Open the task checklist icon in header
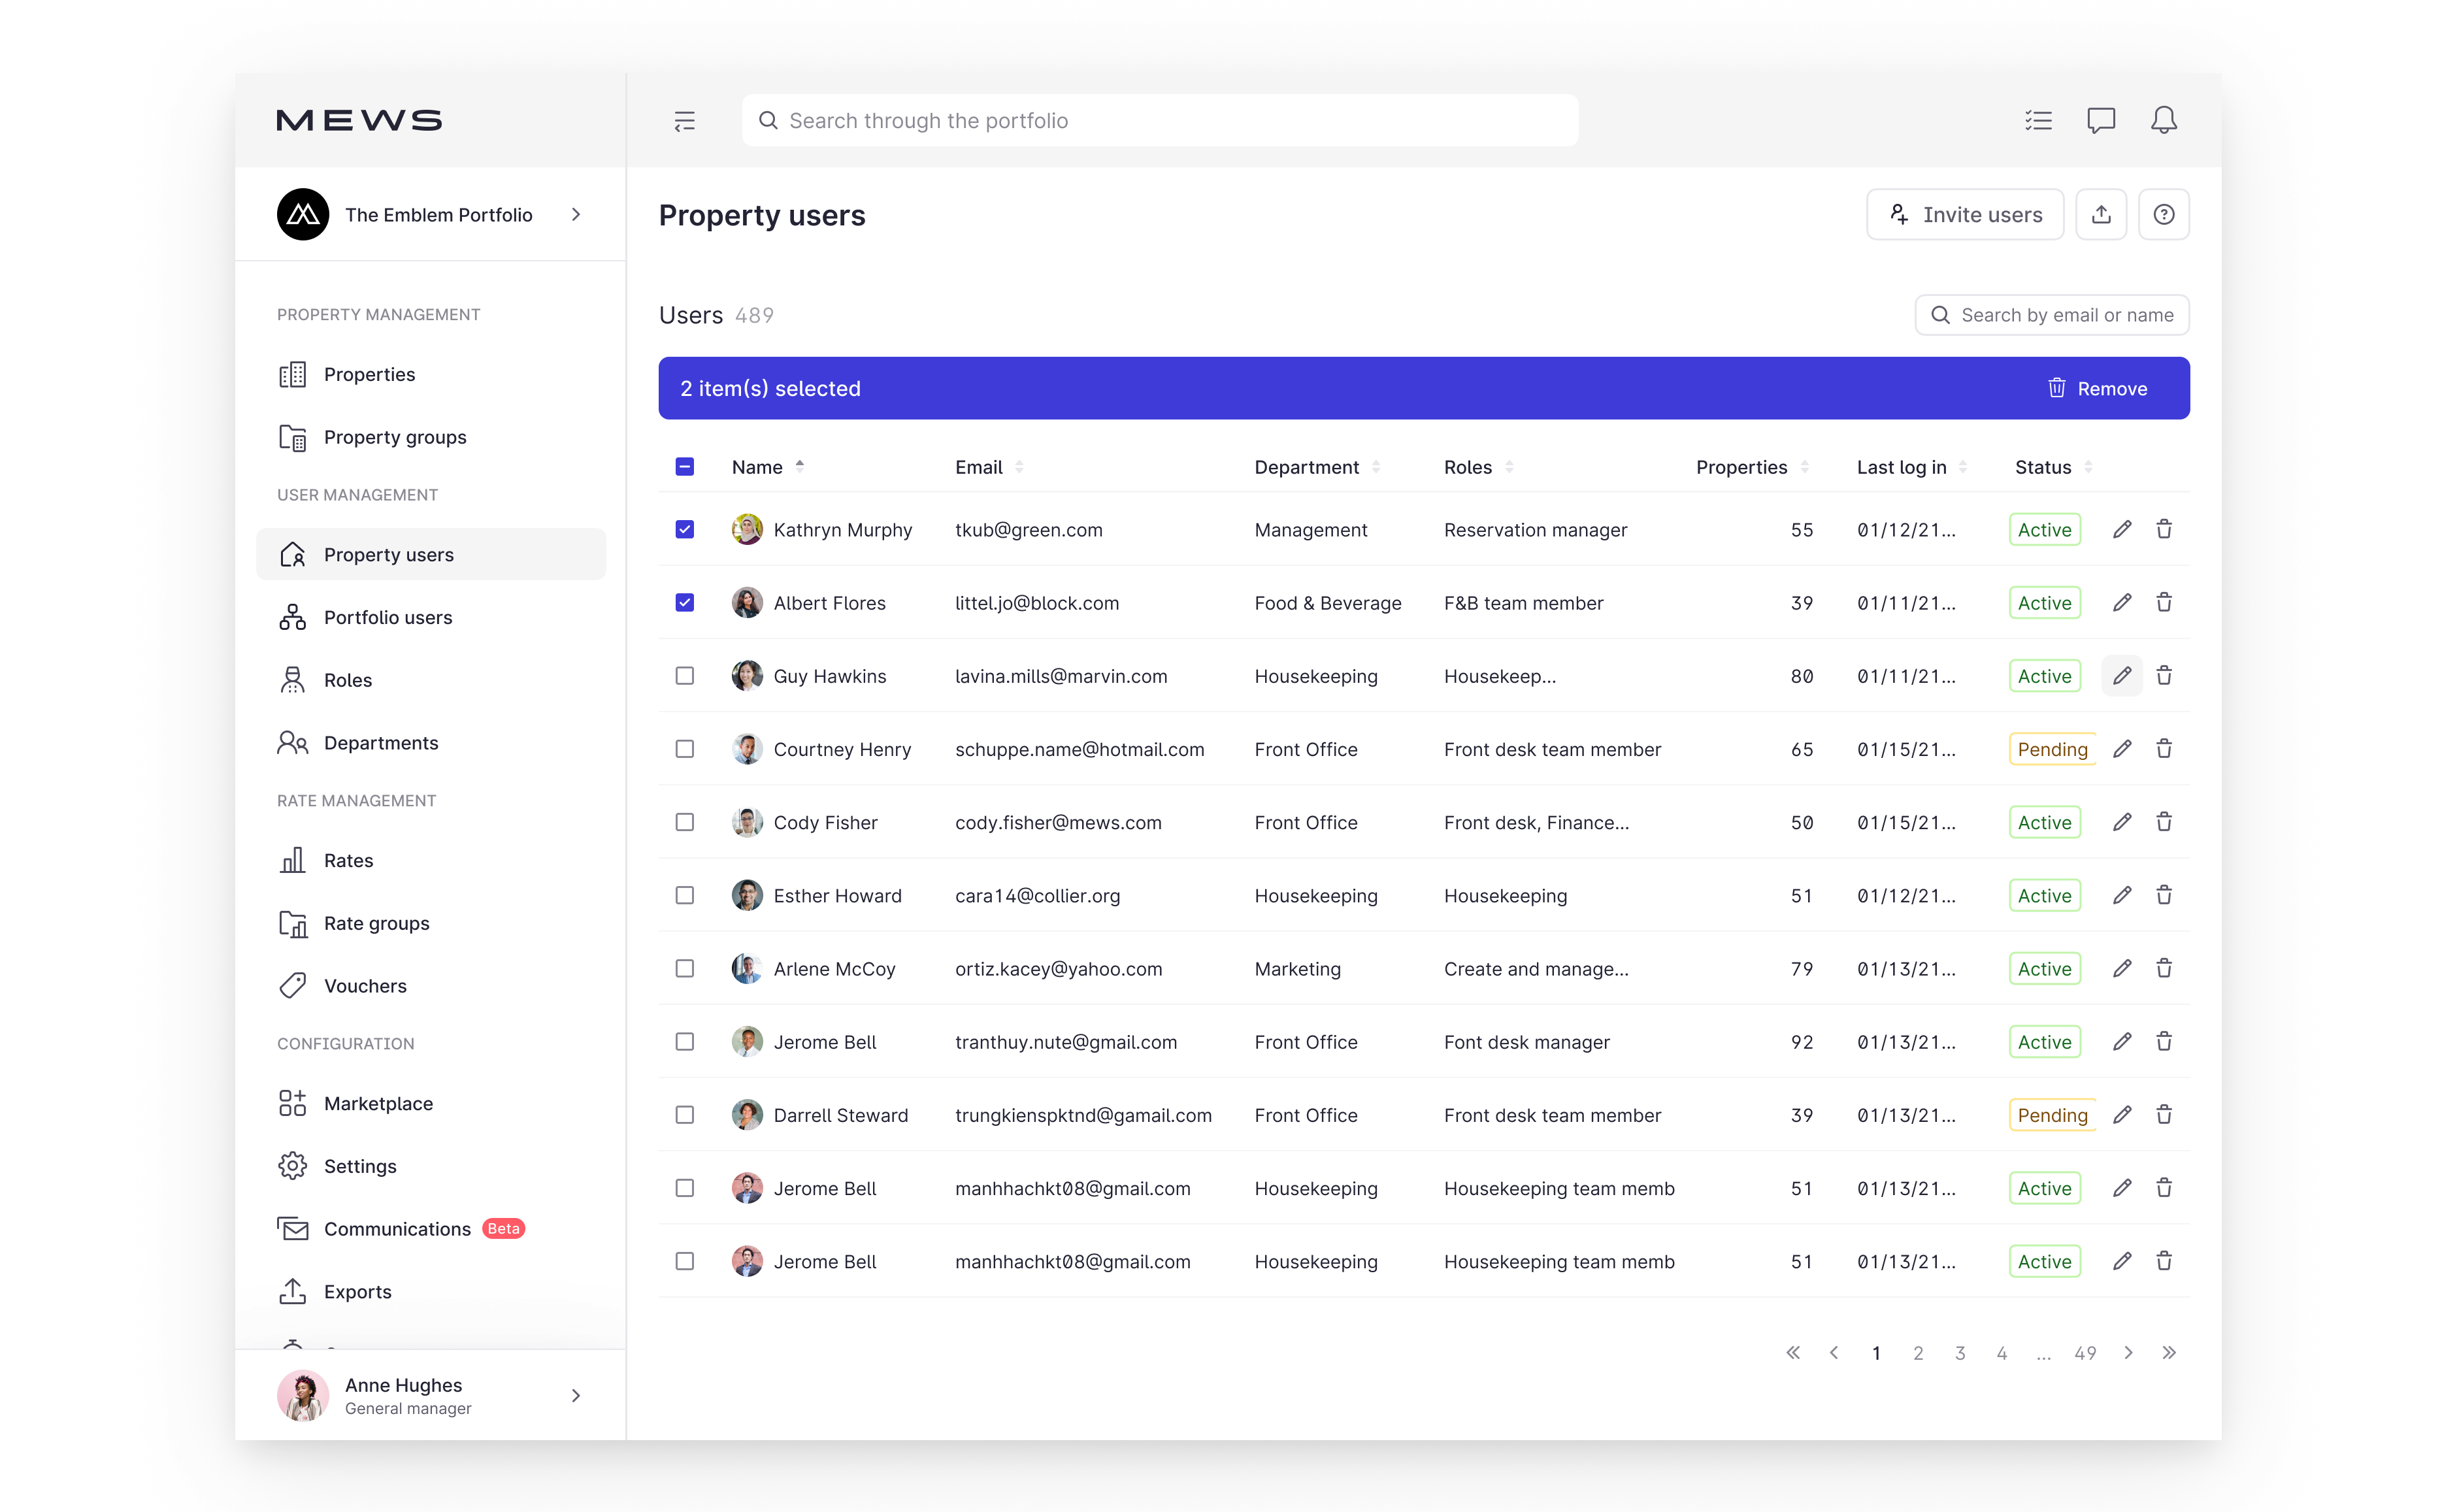 [x=2038, y=120]
